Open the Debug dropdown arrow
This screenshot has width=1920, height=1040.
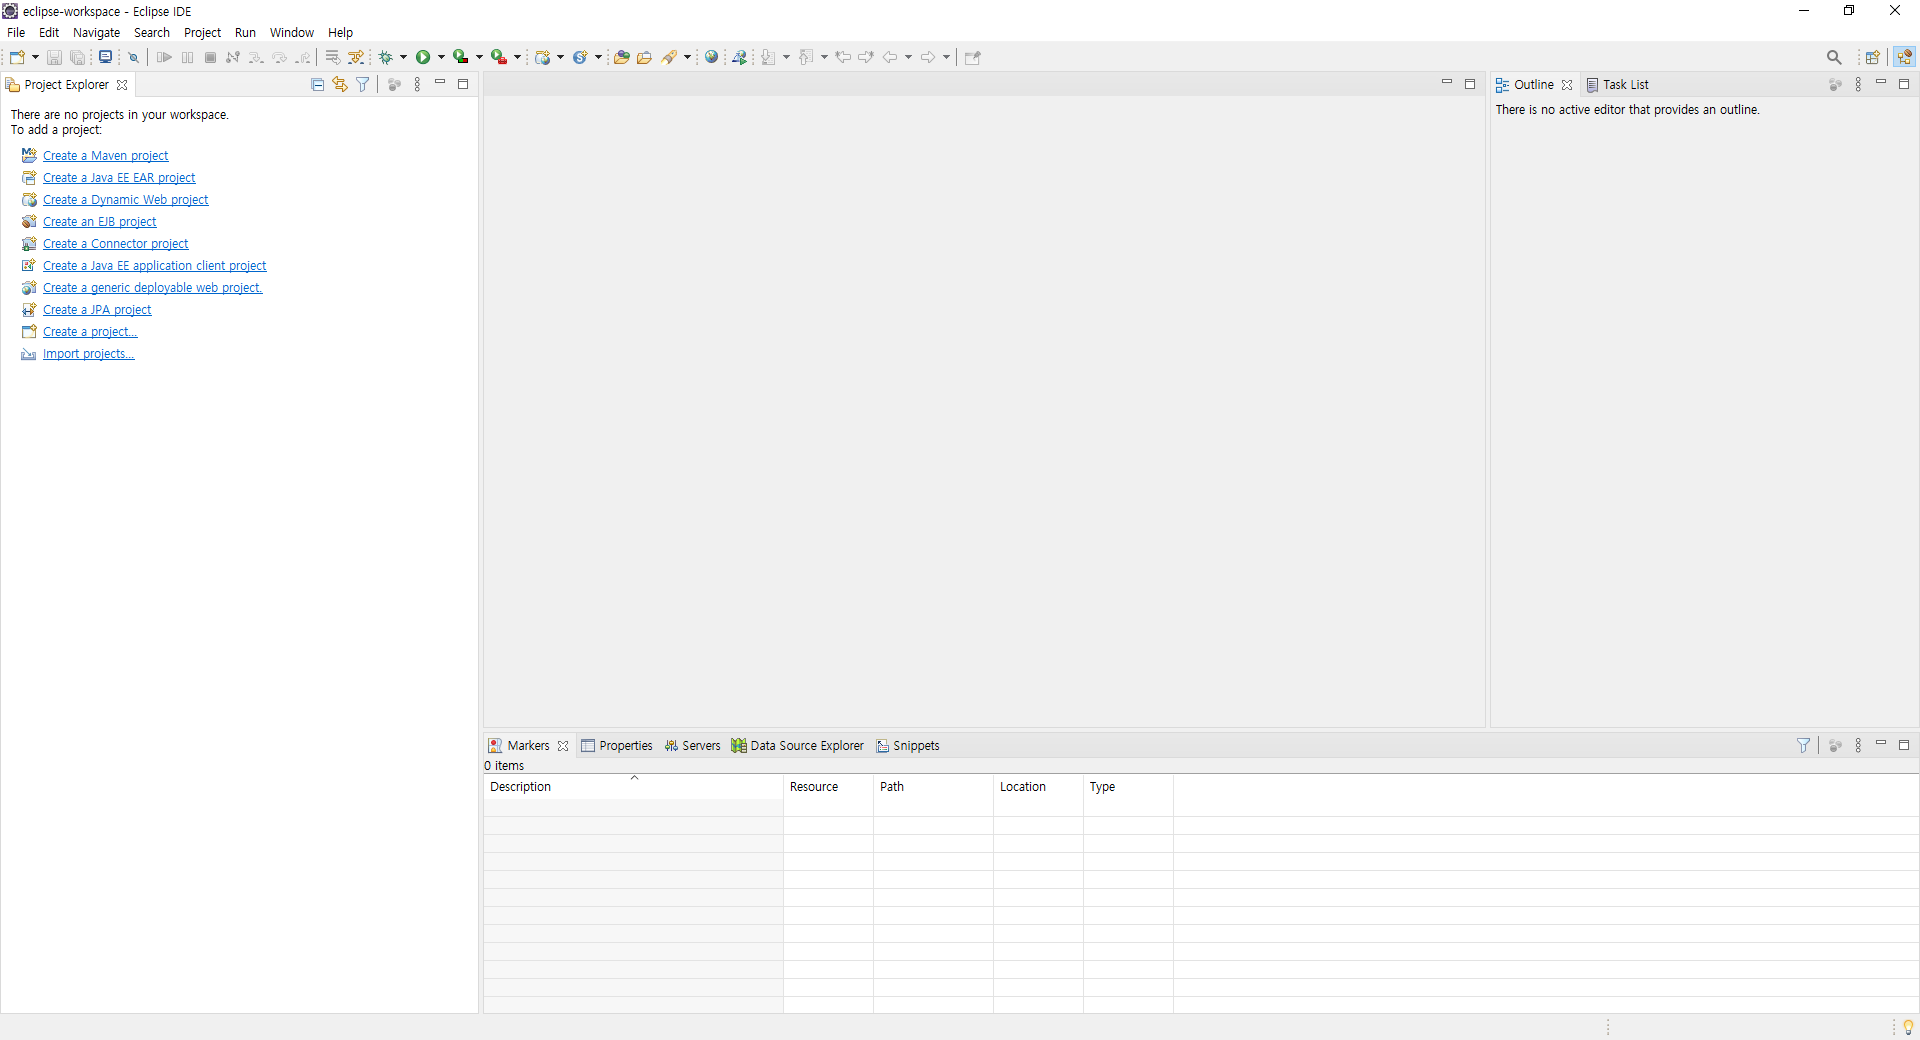pos(404,57)
